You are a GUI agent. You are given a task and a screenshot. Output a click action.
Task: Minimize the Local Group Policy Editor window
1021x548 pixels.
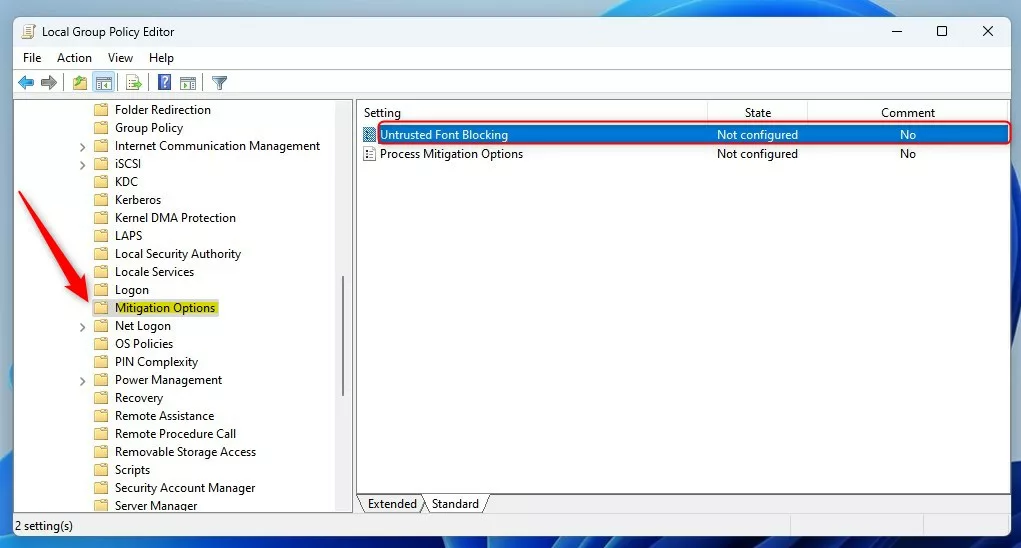pyautogui.click(x=897, y=31)
